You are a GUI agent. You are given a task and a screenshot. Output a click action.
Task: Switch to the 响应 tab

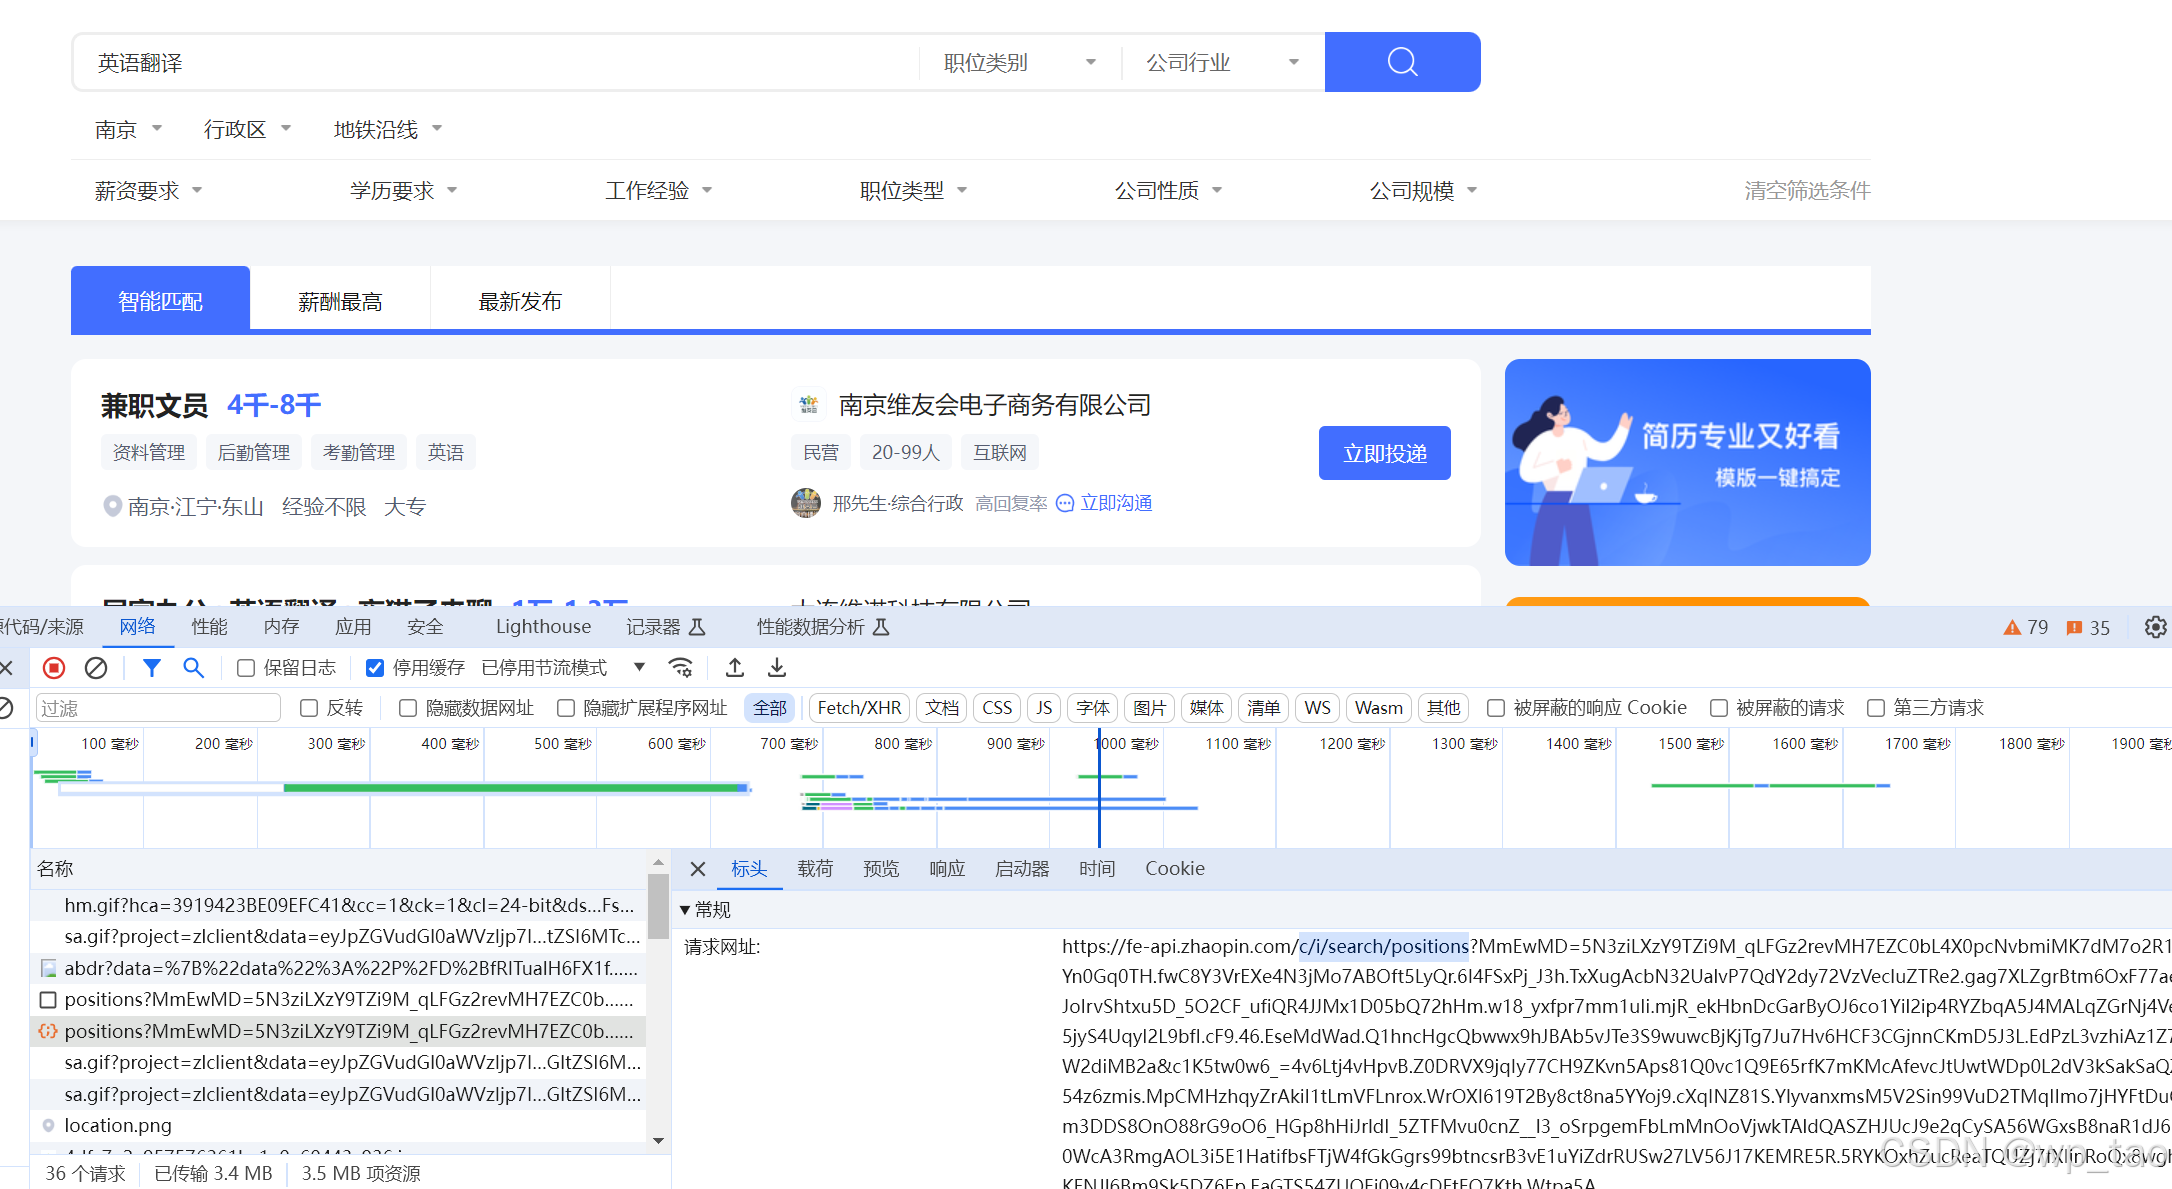[x=946, y=869]
